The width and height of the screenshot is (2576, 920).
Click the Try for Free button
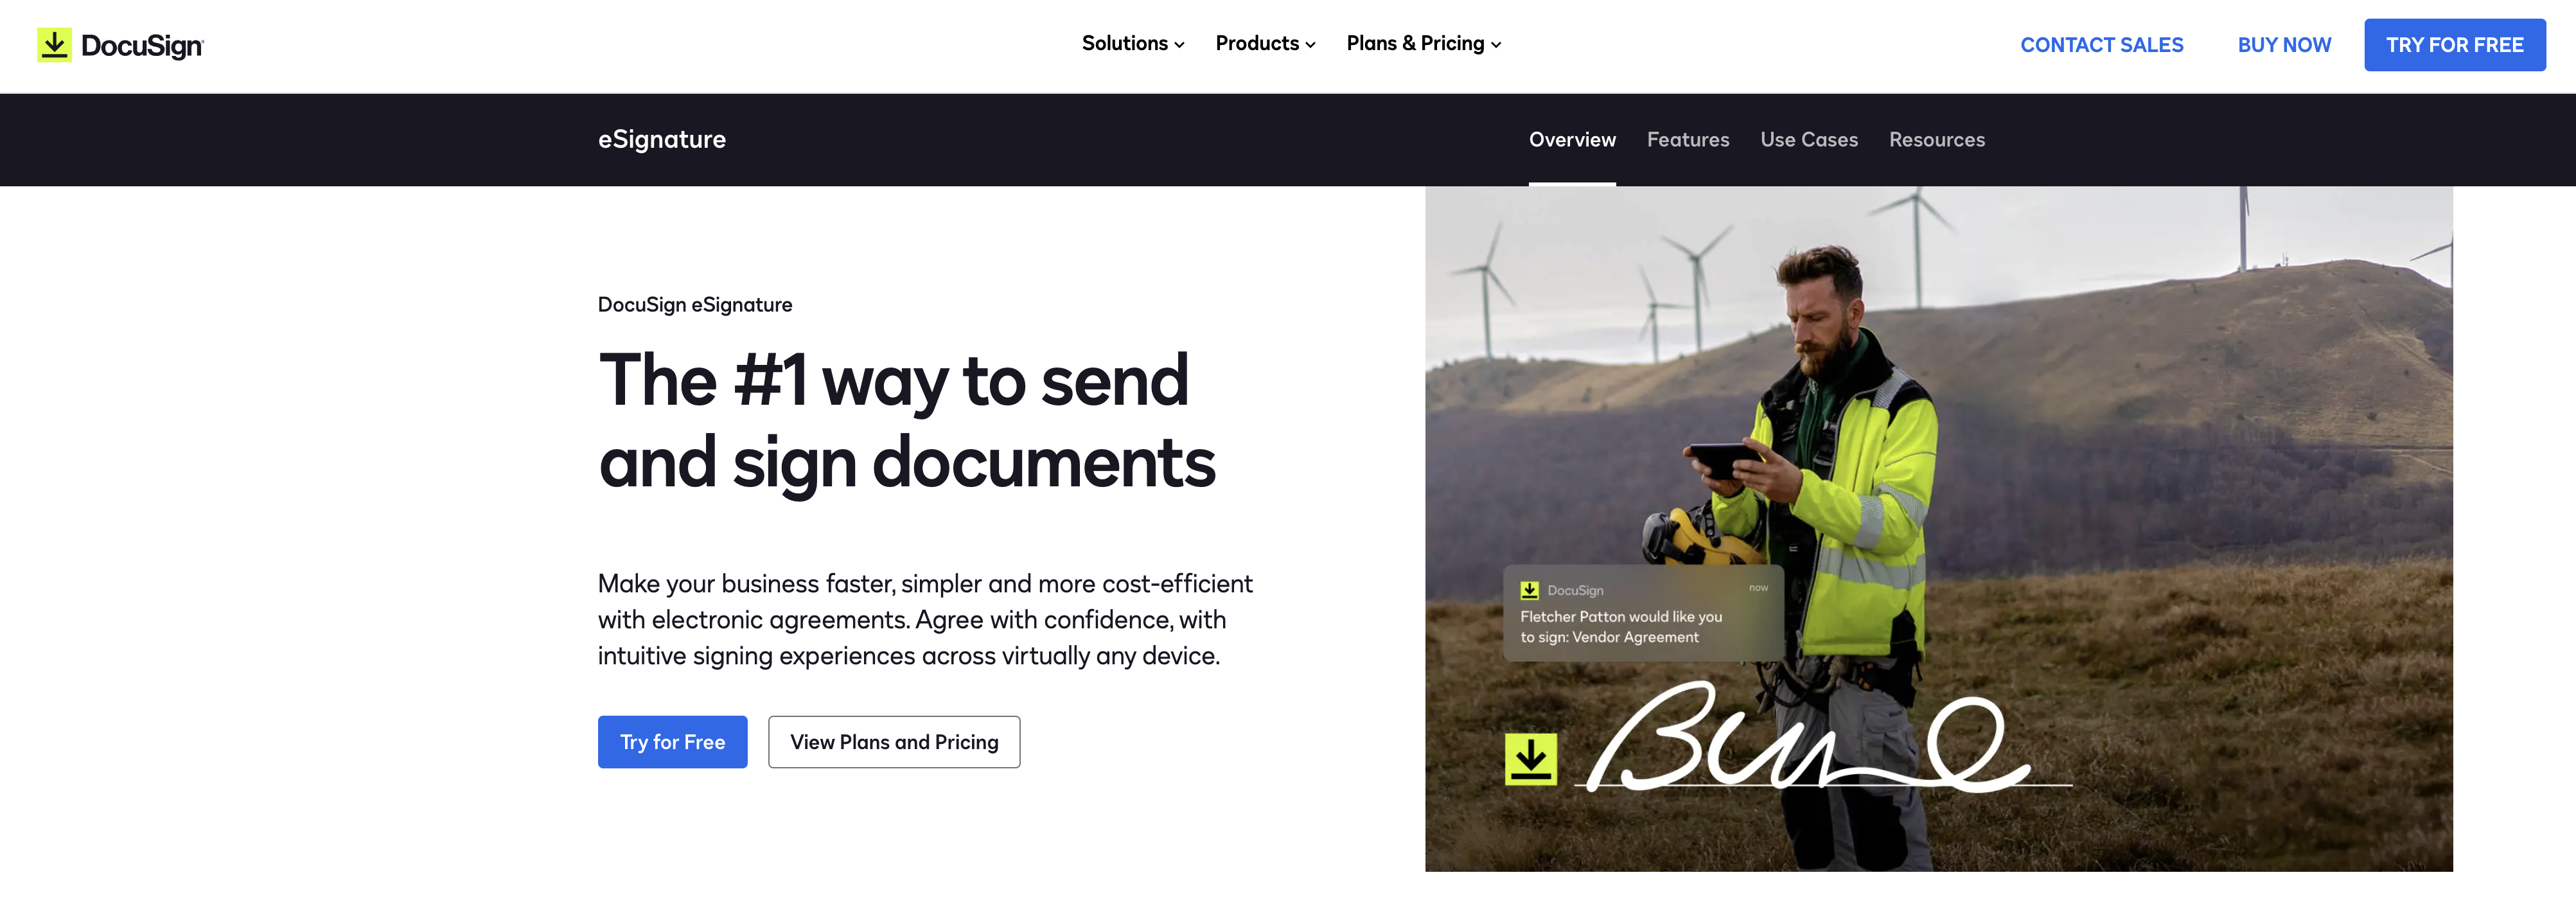click(672, 741)
